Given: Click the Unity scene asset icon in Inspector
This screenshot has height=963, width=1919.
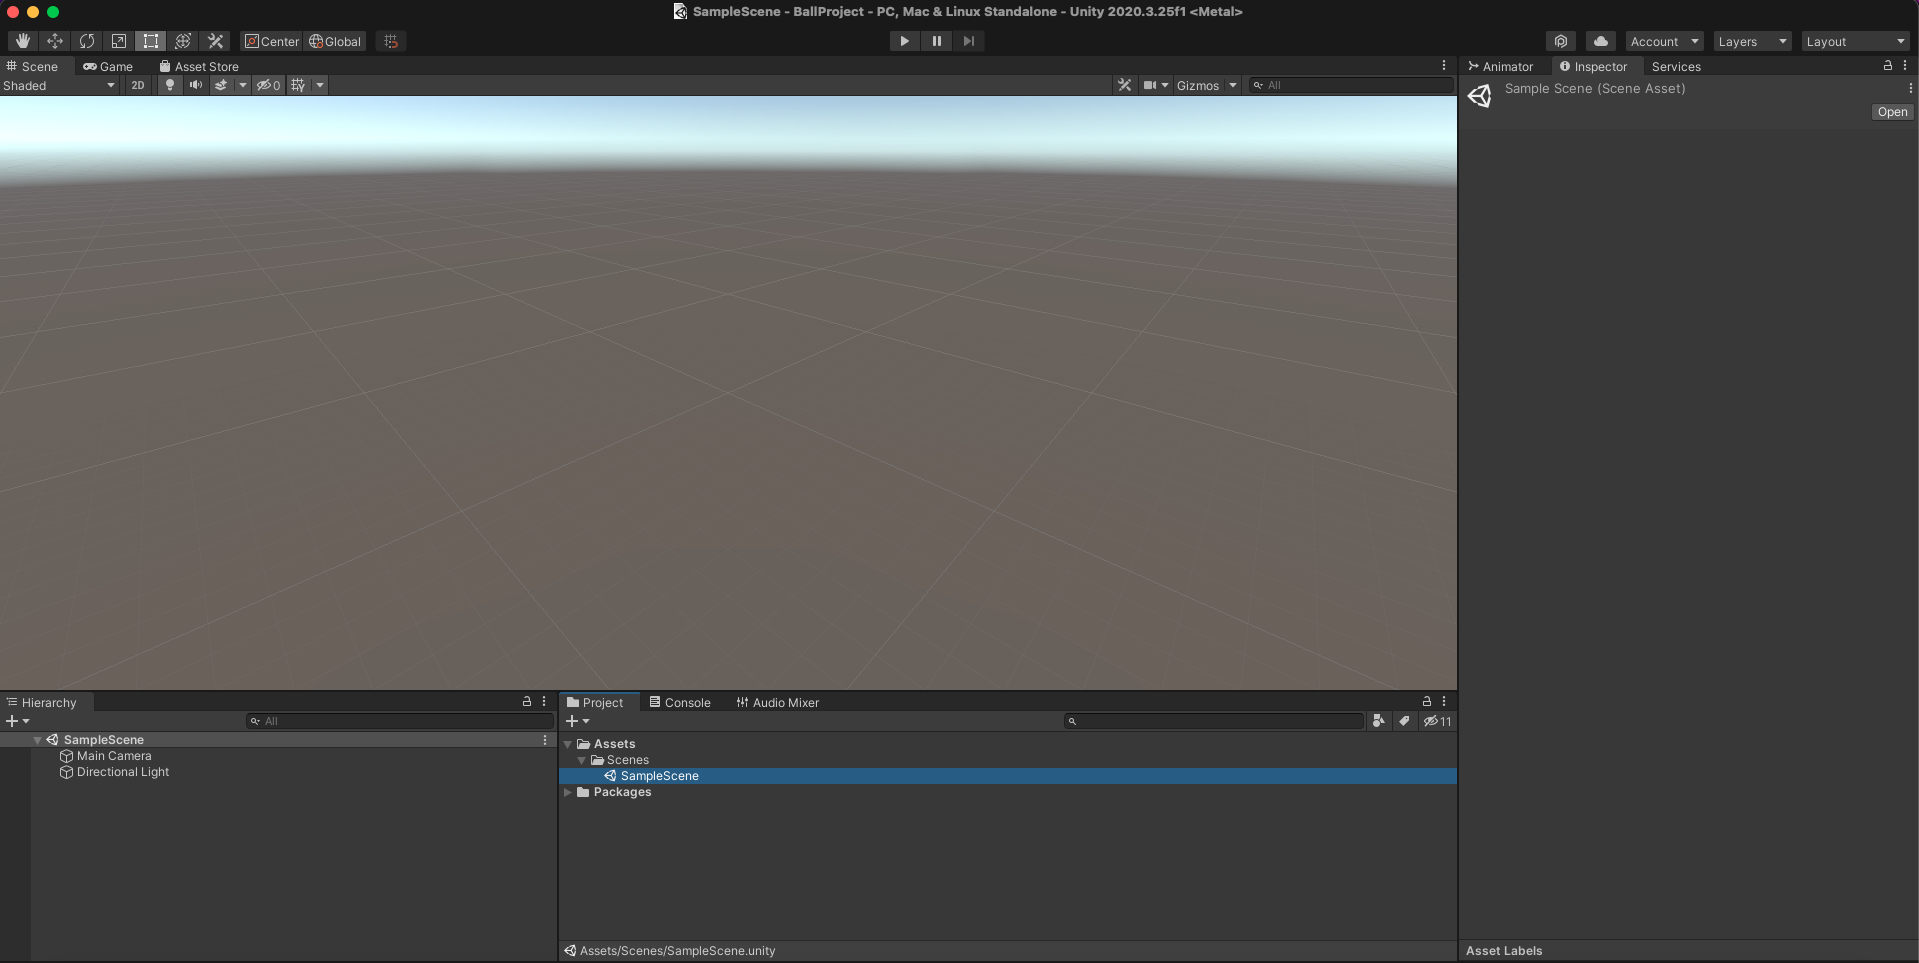Looking at the screenshot, I should coord(1480,95).
